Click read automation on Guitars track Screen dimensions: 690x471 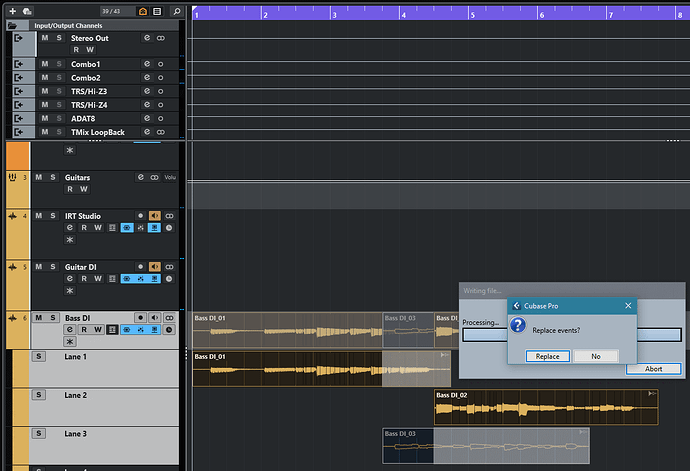click(70, 189)
